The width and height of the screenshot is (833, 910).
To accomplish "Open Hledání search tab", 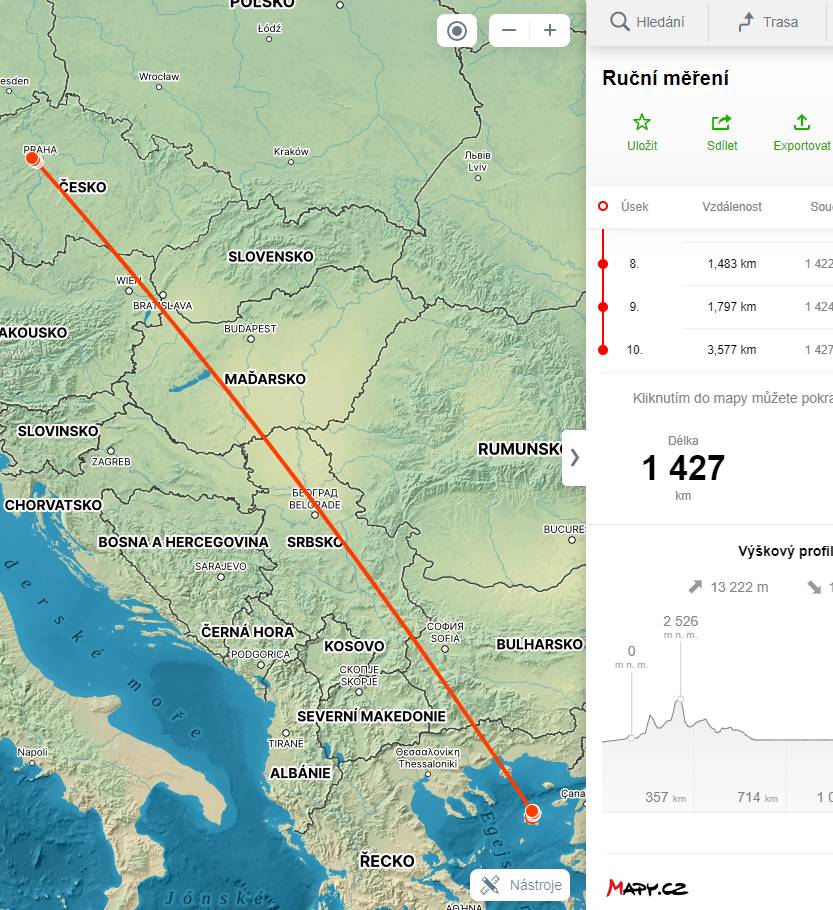I will (647, 22).
